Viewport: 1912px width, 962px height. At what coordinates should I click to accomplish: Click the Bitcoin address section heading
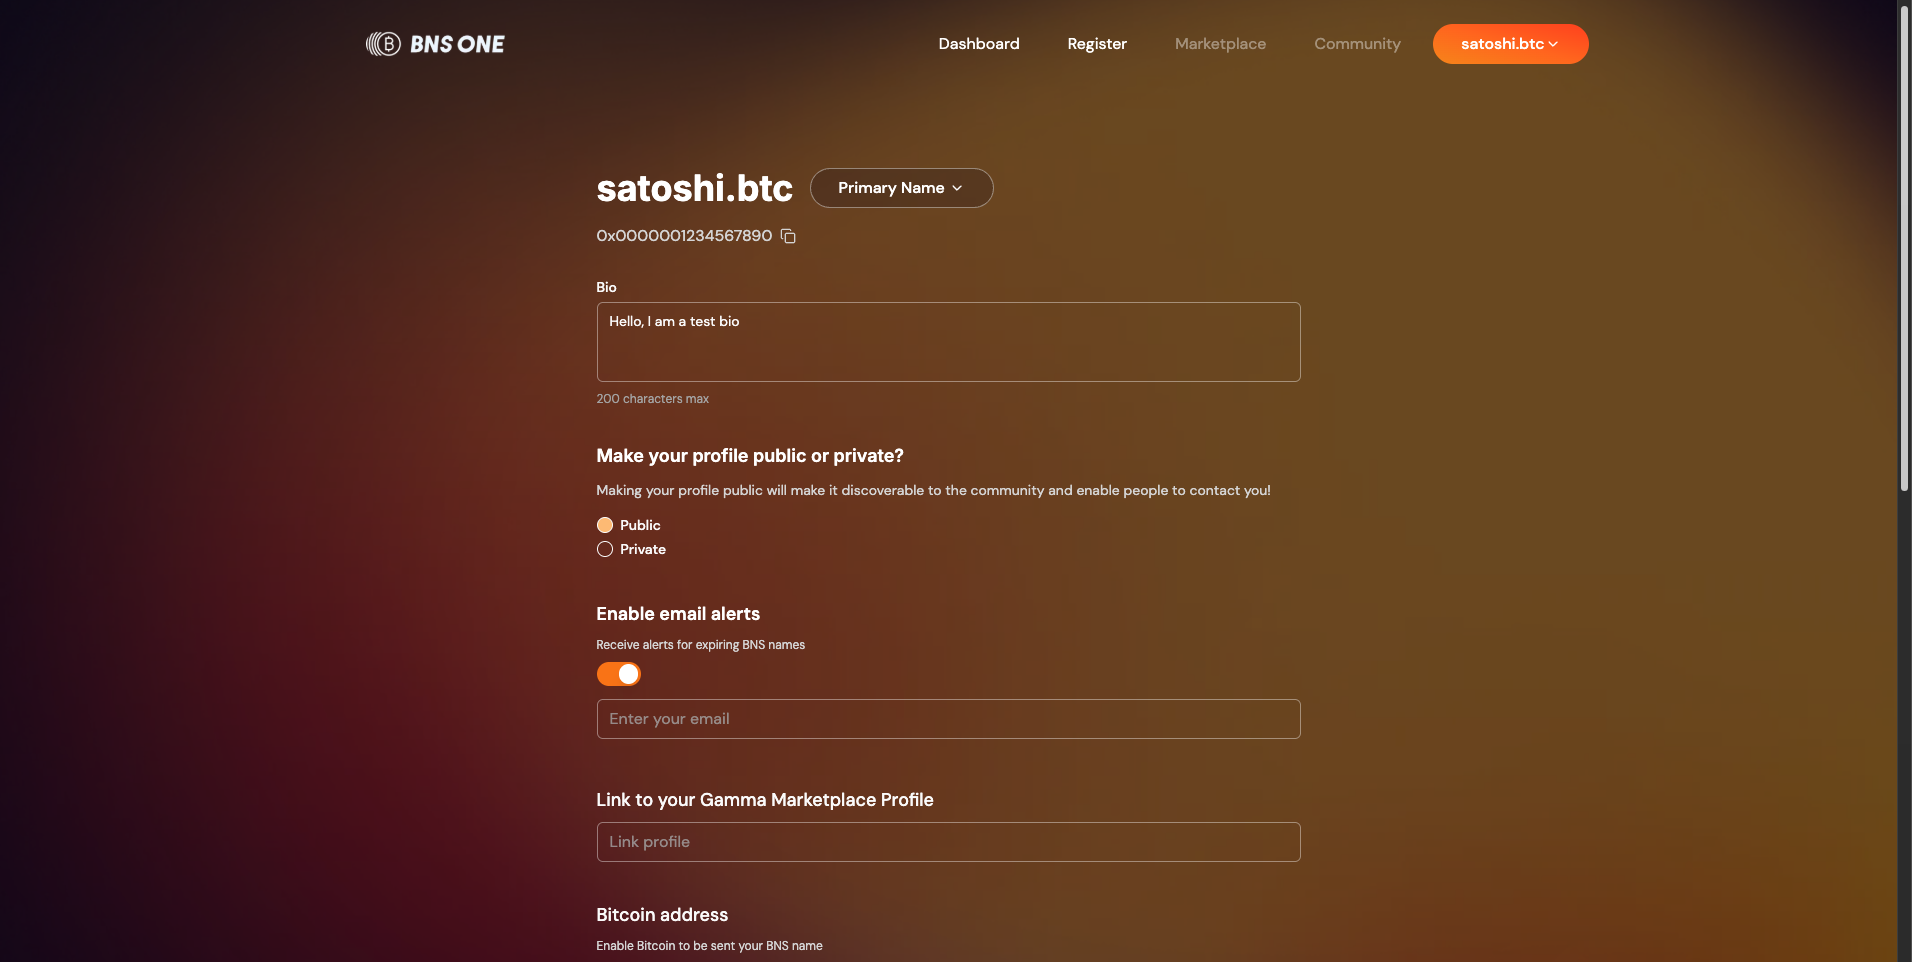click(x=662, y=915)
